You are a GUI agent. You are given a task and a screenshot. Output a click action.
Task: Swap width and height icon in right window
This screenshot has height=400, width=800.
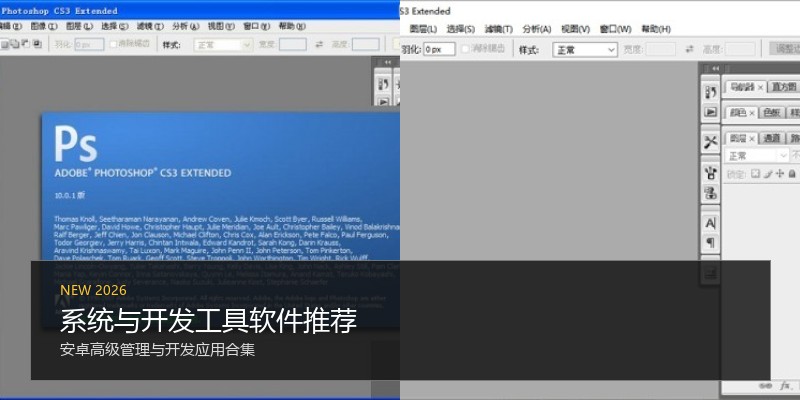click(x=689, y=49)
